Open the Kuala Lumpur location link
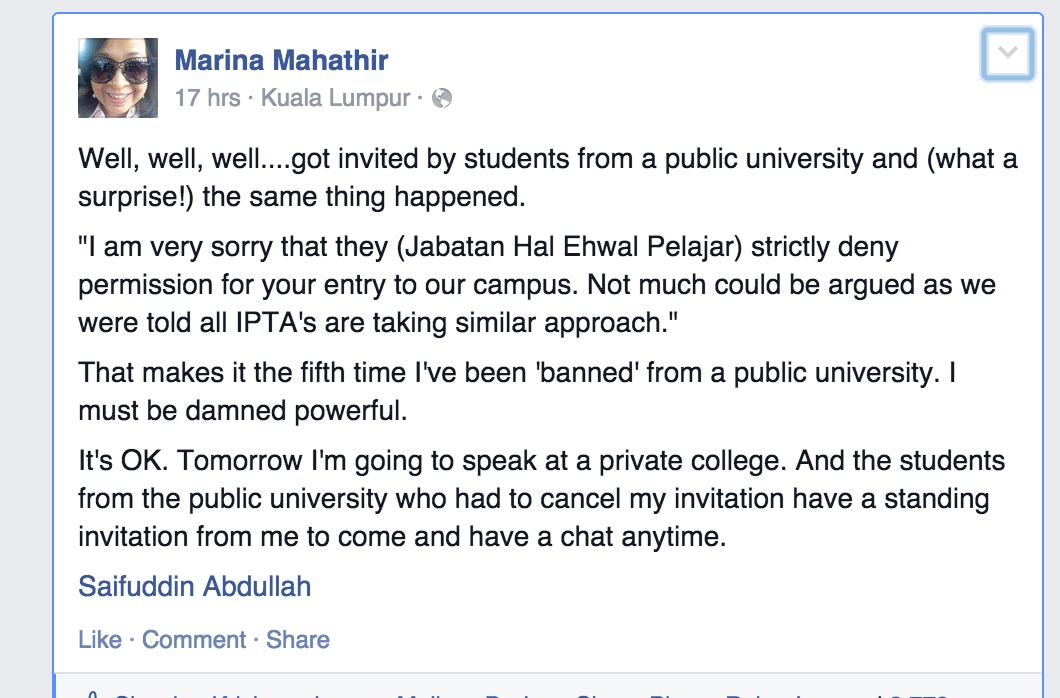Image resolution: width=1060 pixels, height=698 pixels. click(335, 98)
